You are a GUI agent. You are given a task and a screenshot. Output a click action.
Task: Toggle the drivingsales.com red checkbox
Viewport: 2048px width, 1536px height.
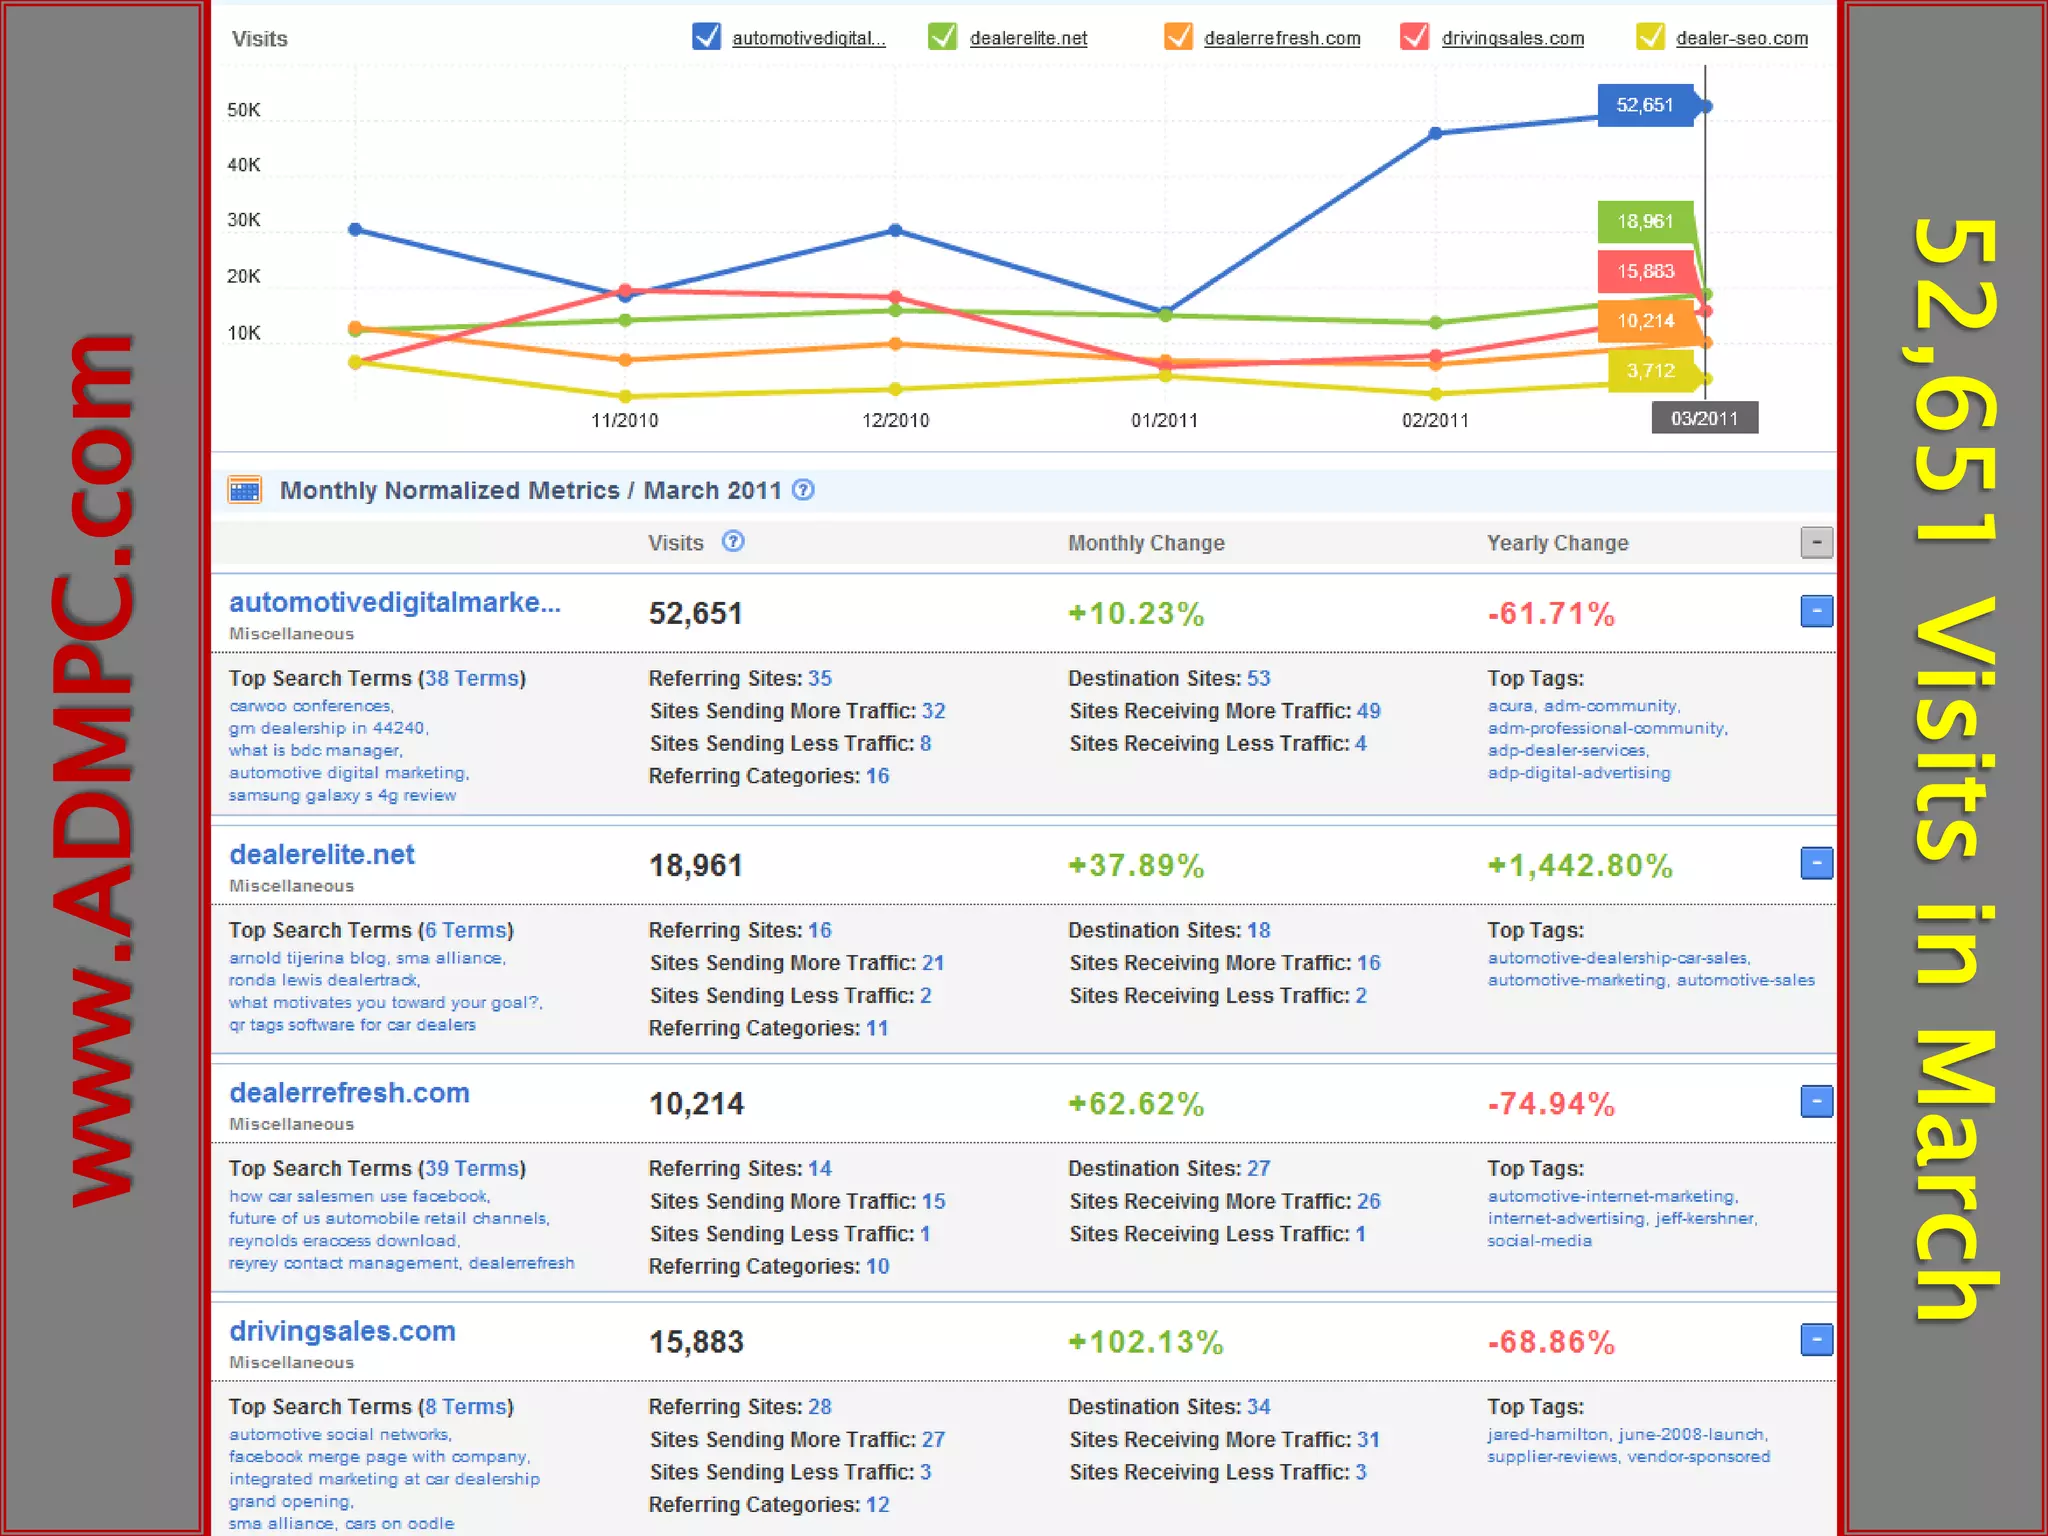coord(1414,37)
